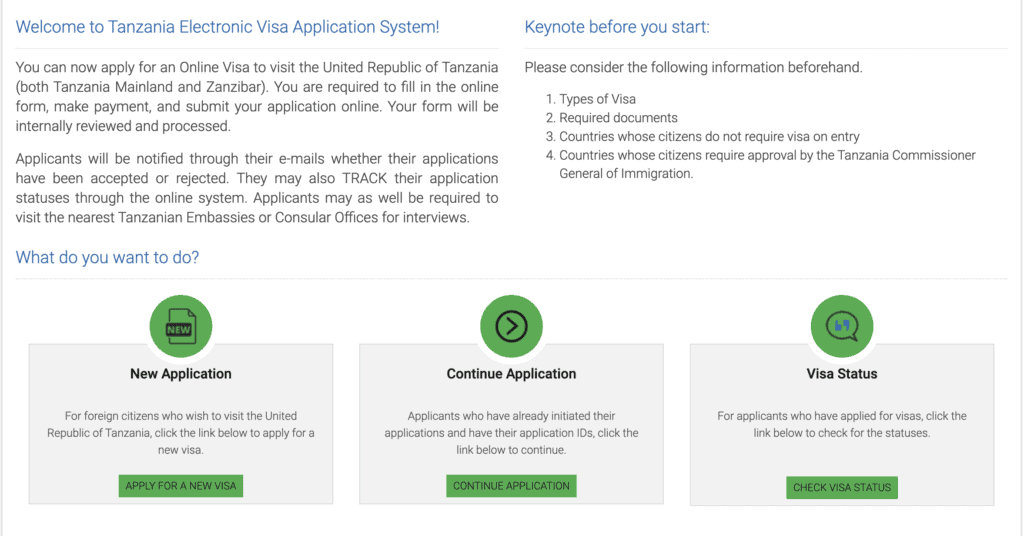The image size is (1024, 536).
Task: Click the What do you want to do heading
Action: point(107,257)
